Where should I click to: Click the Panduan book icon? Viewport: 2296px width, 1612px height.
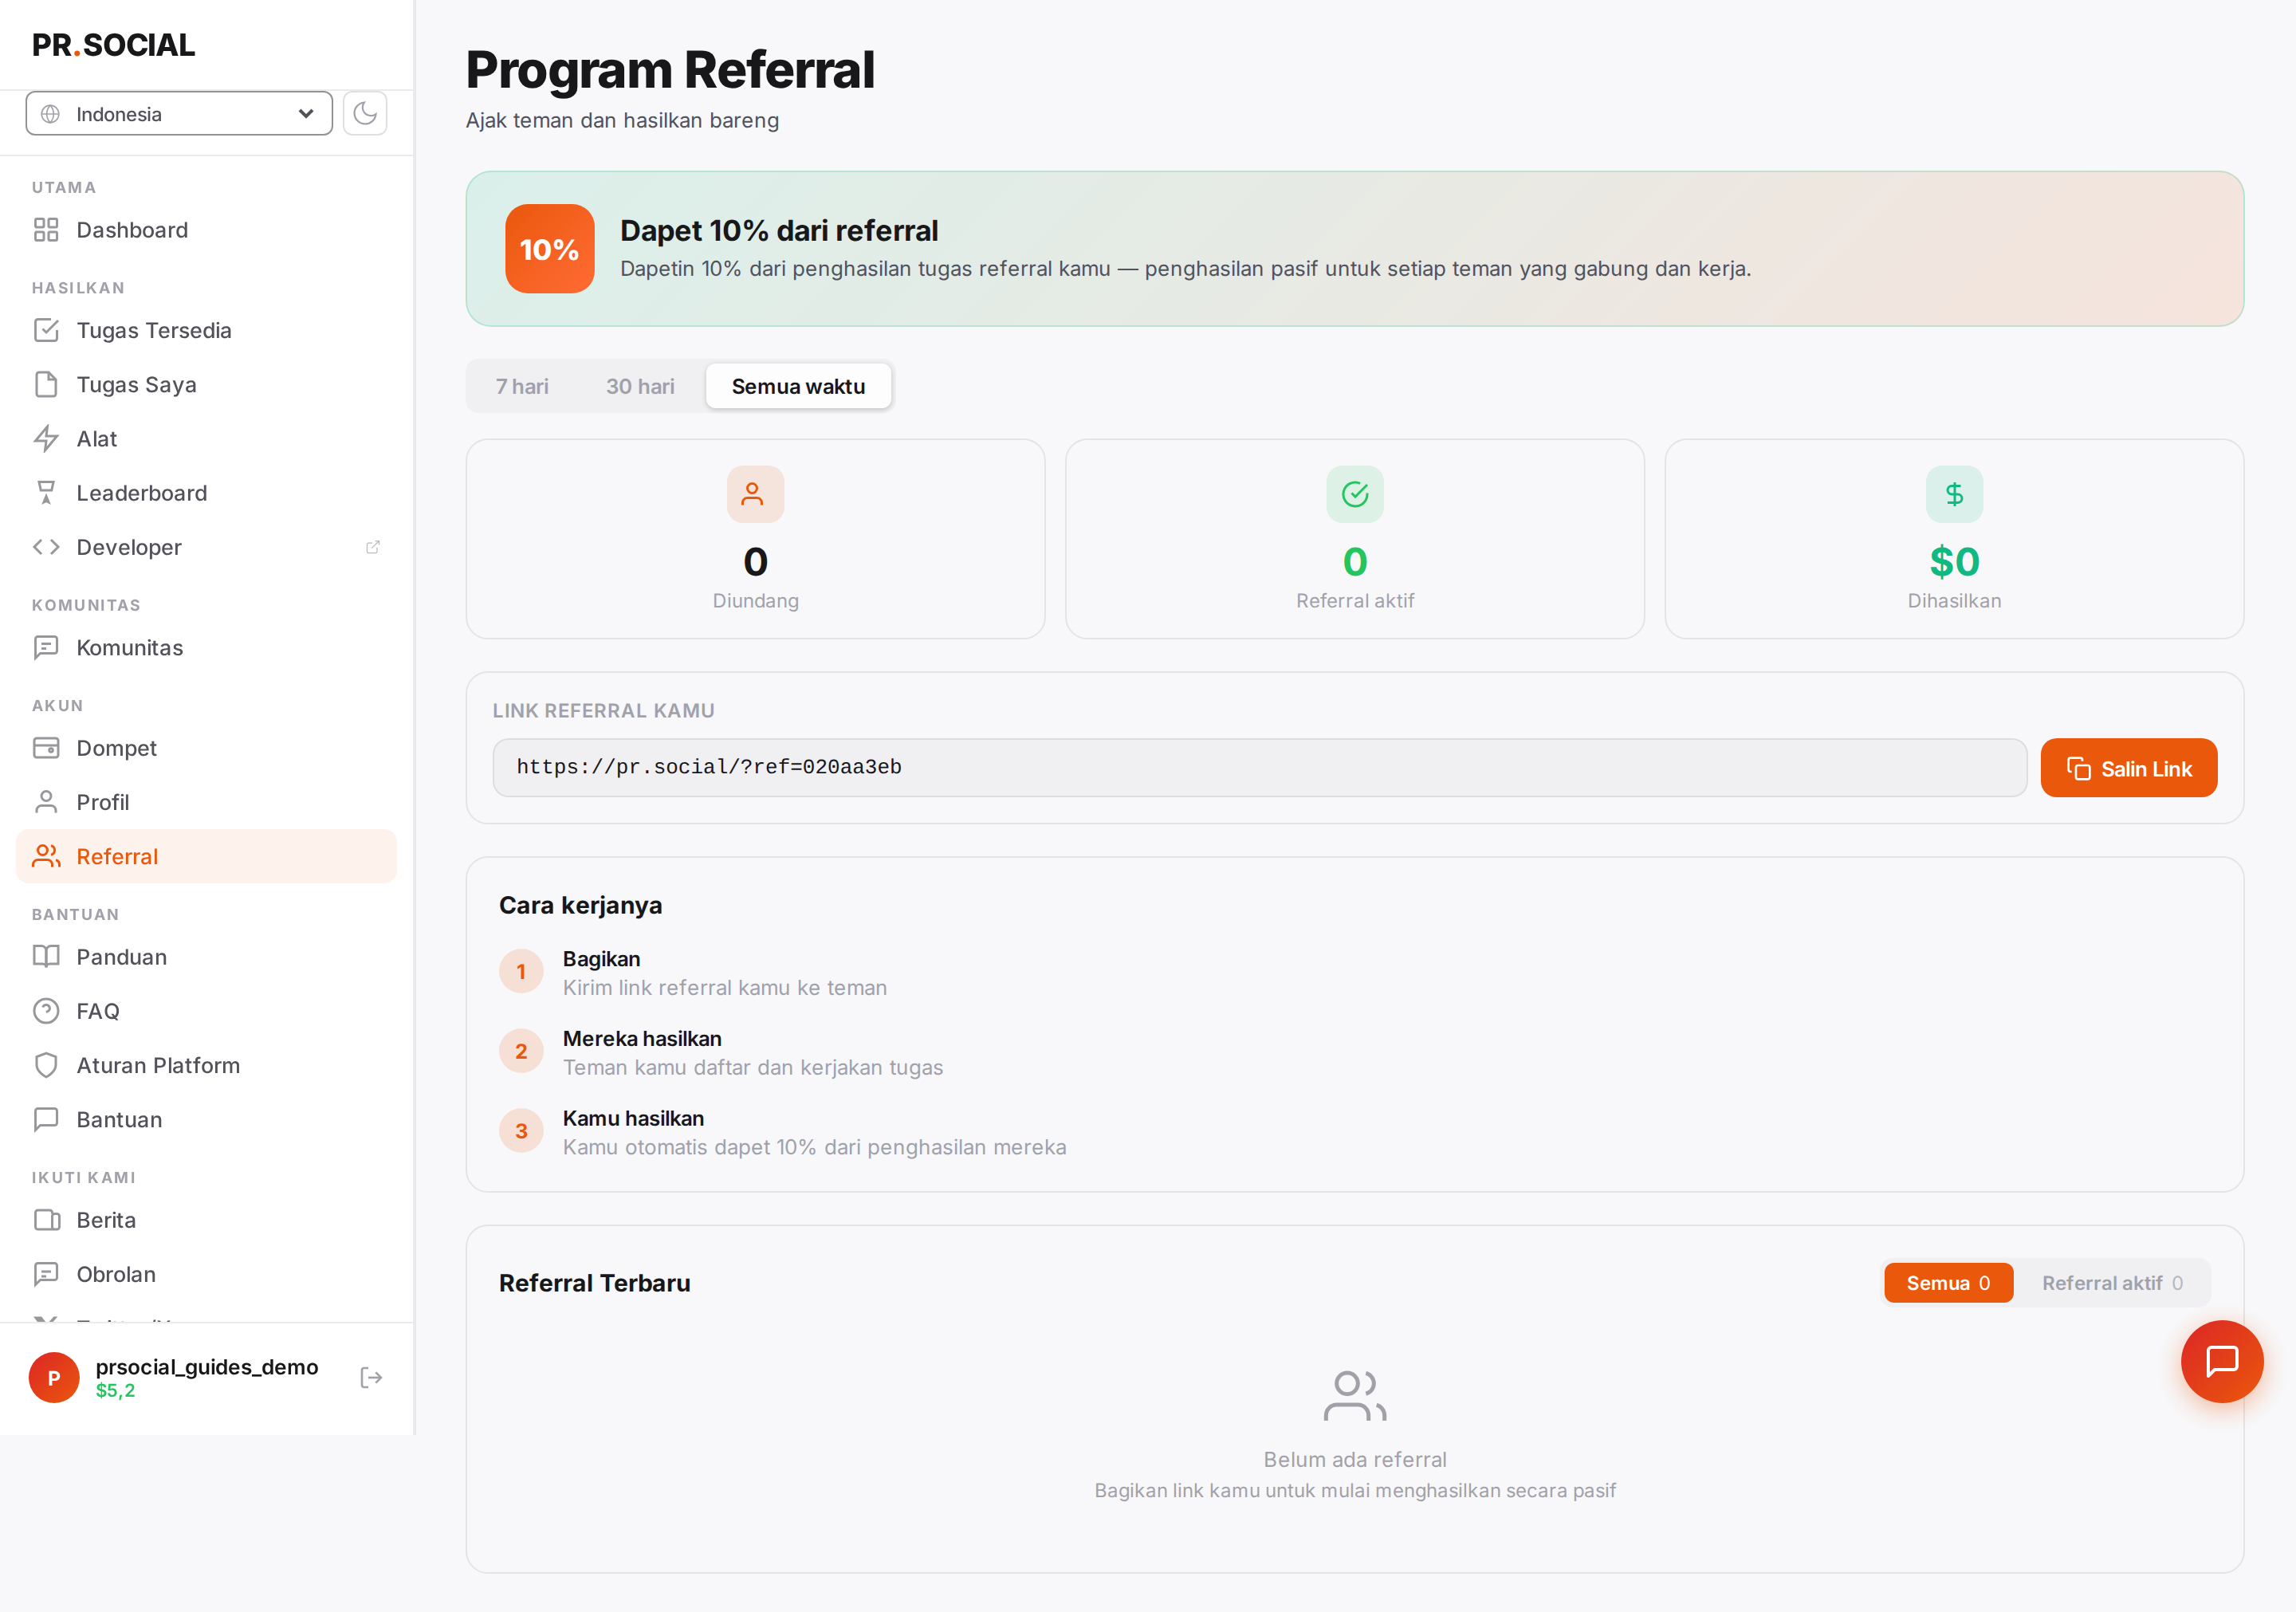(46, 956)
